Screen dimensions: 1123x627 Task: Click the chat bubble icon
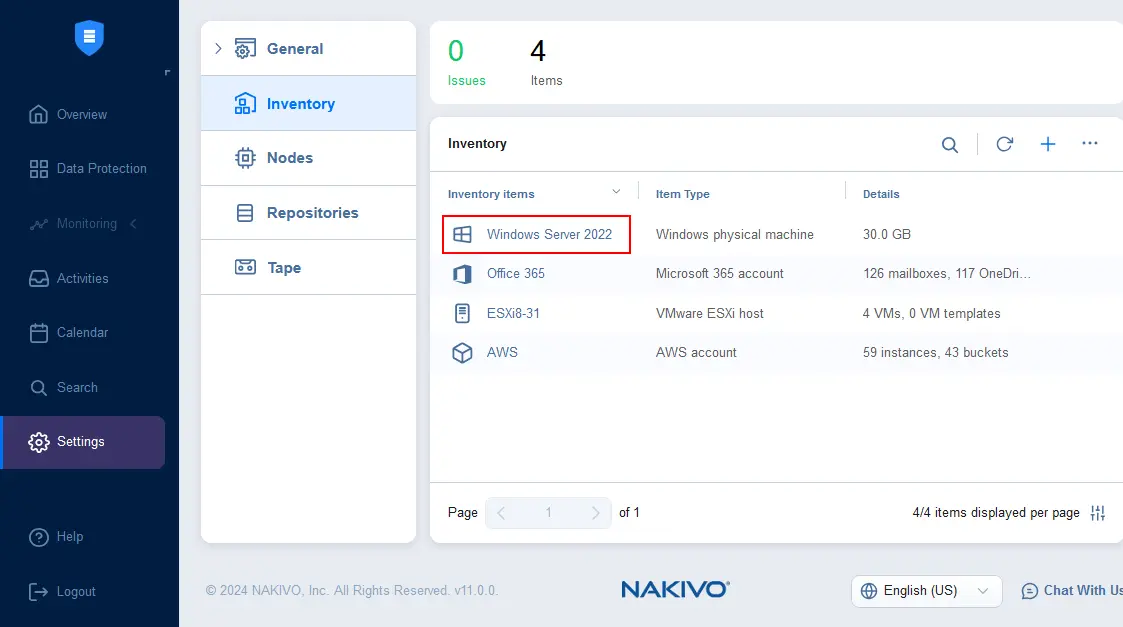click(1029, 591)
